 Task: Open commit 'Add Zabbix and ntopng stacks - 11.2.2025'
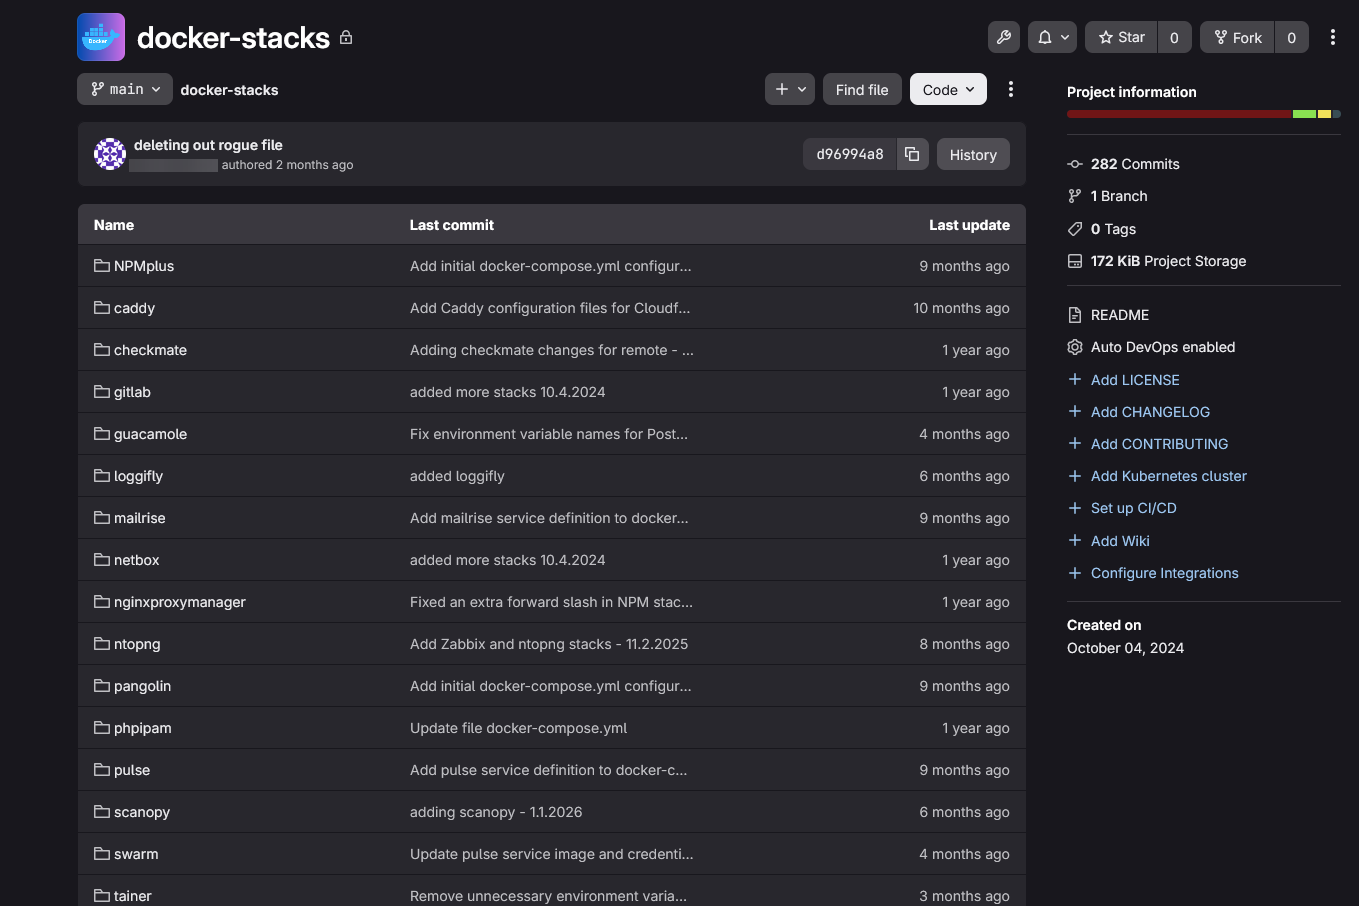(x=549, y=644)
